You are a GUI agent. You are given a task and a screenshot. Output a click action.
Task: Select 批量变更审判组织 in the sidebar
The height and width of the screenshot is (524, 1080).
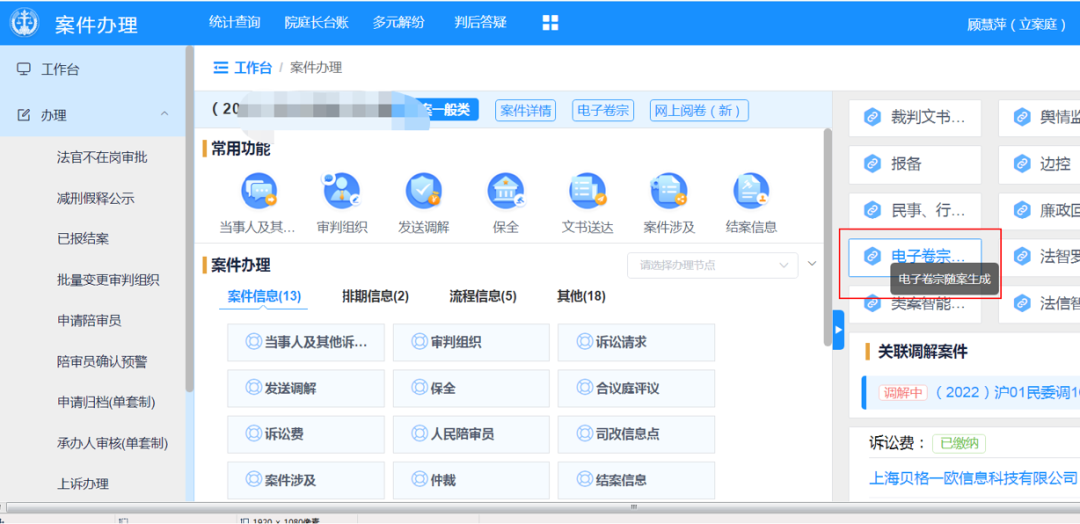(x=108, y=280)
